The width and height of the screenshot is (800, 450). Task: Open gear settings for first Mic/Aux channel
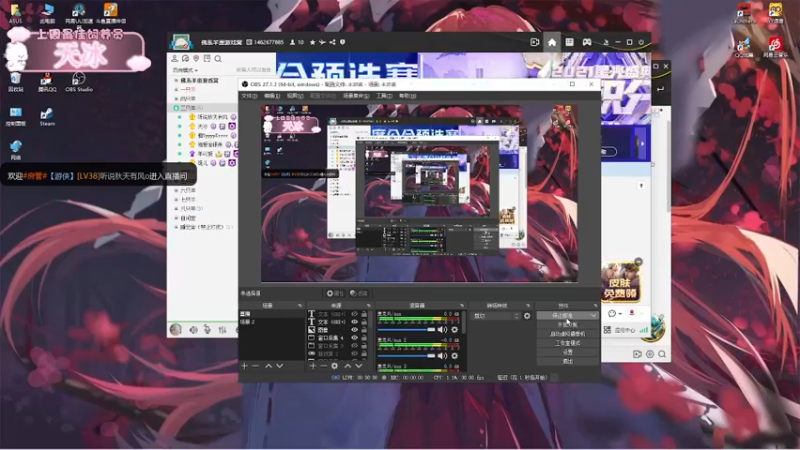[x=455, y=330]
